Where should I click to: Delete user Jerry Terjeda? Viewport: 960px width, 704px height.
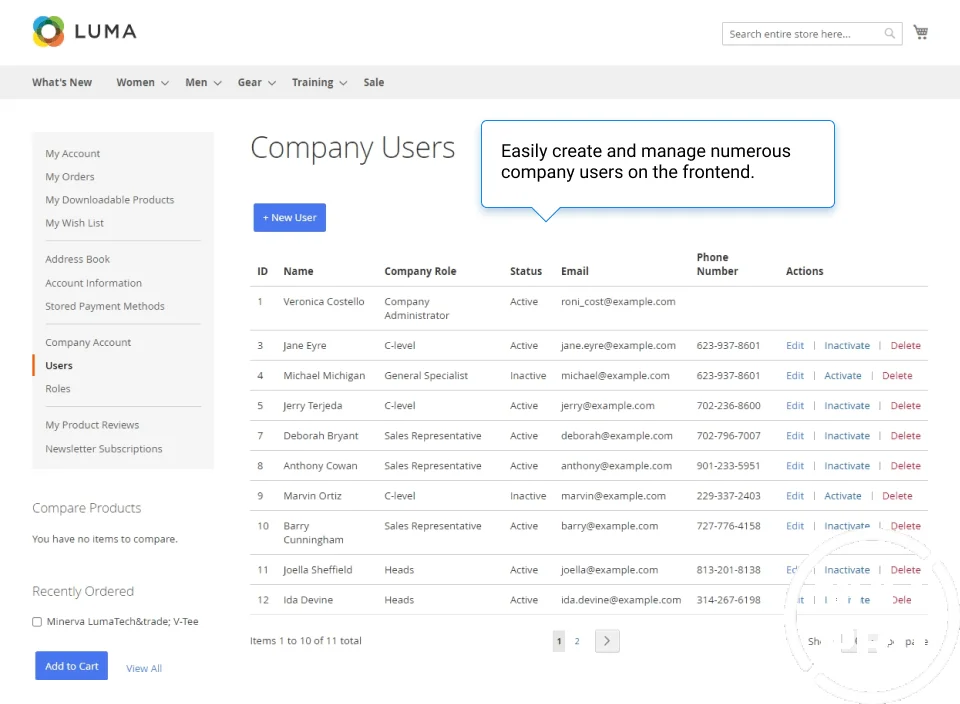[905, 406]
